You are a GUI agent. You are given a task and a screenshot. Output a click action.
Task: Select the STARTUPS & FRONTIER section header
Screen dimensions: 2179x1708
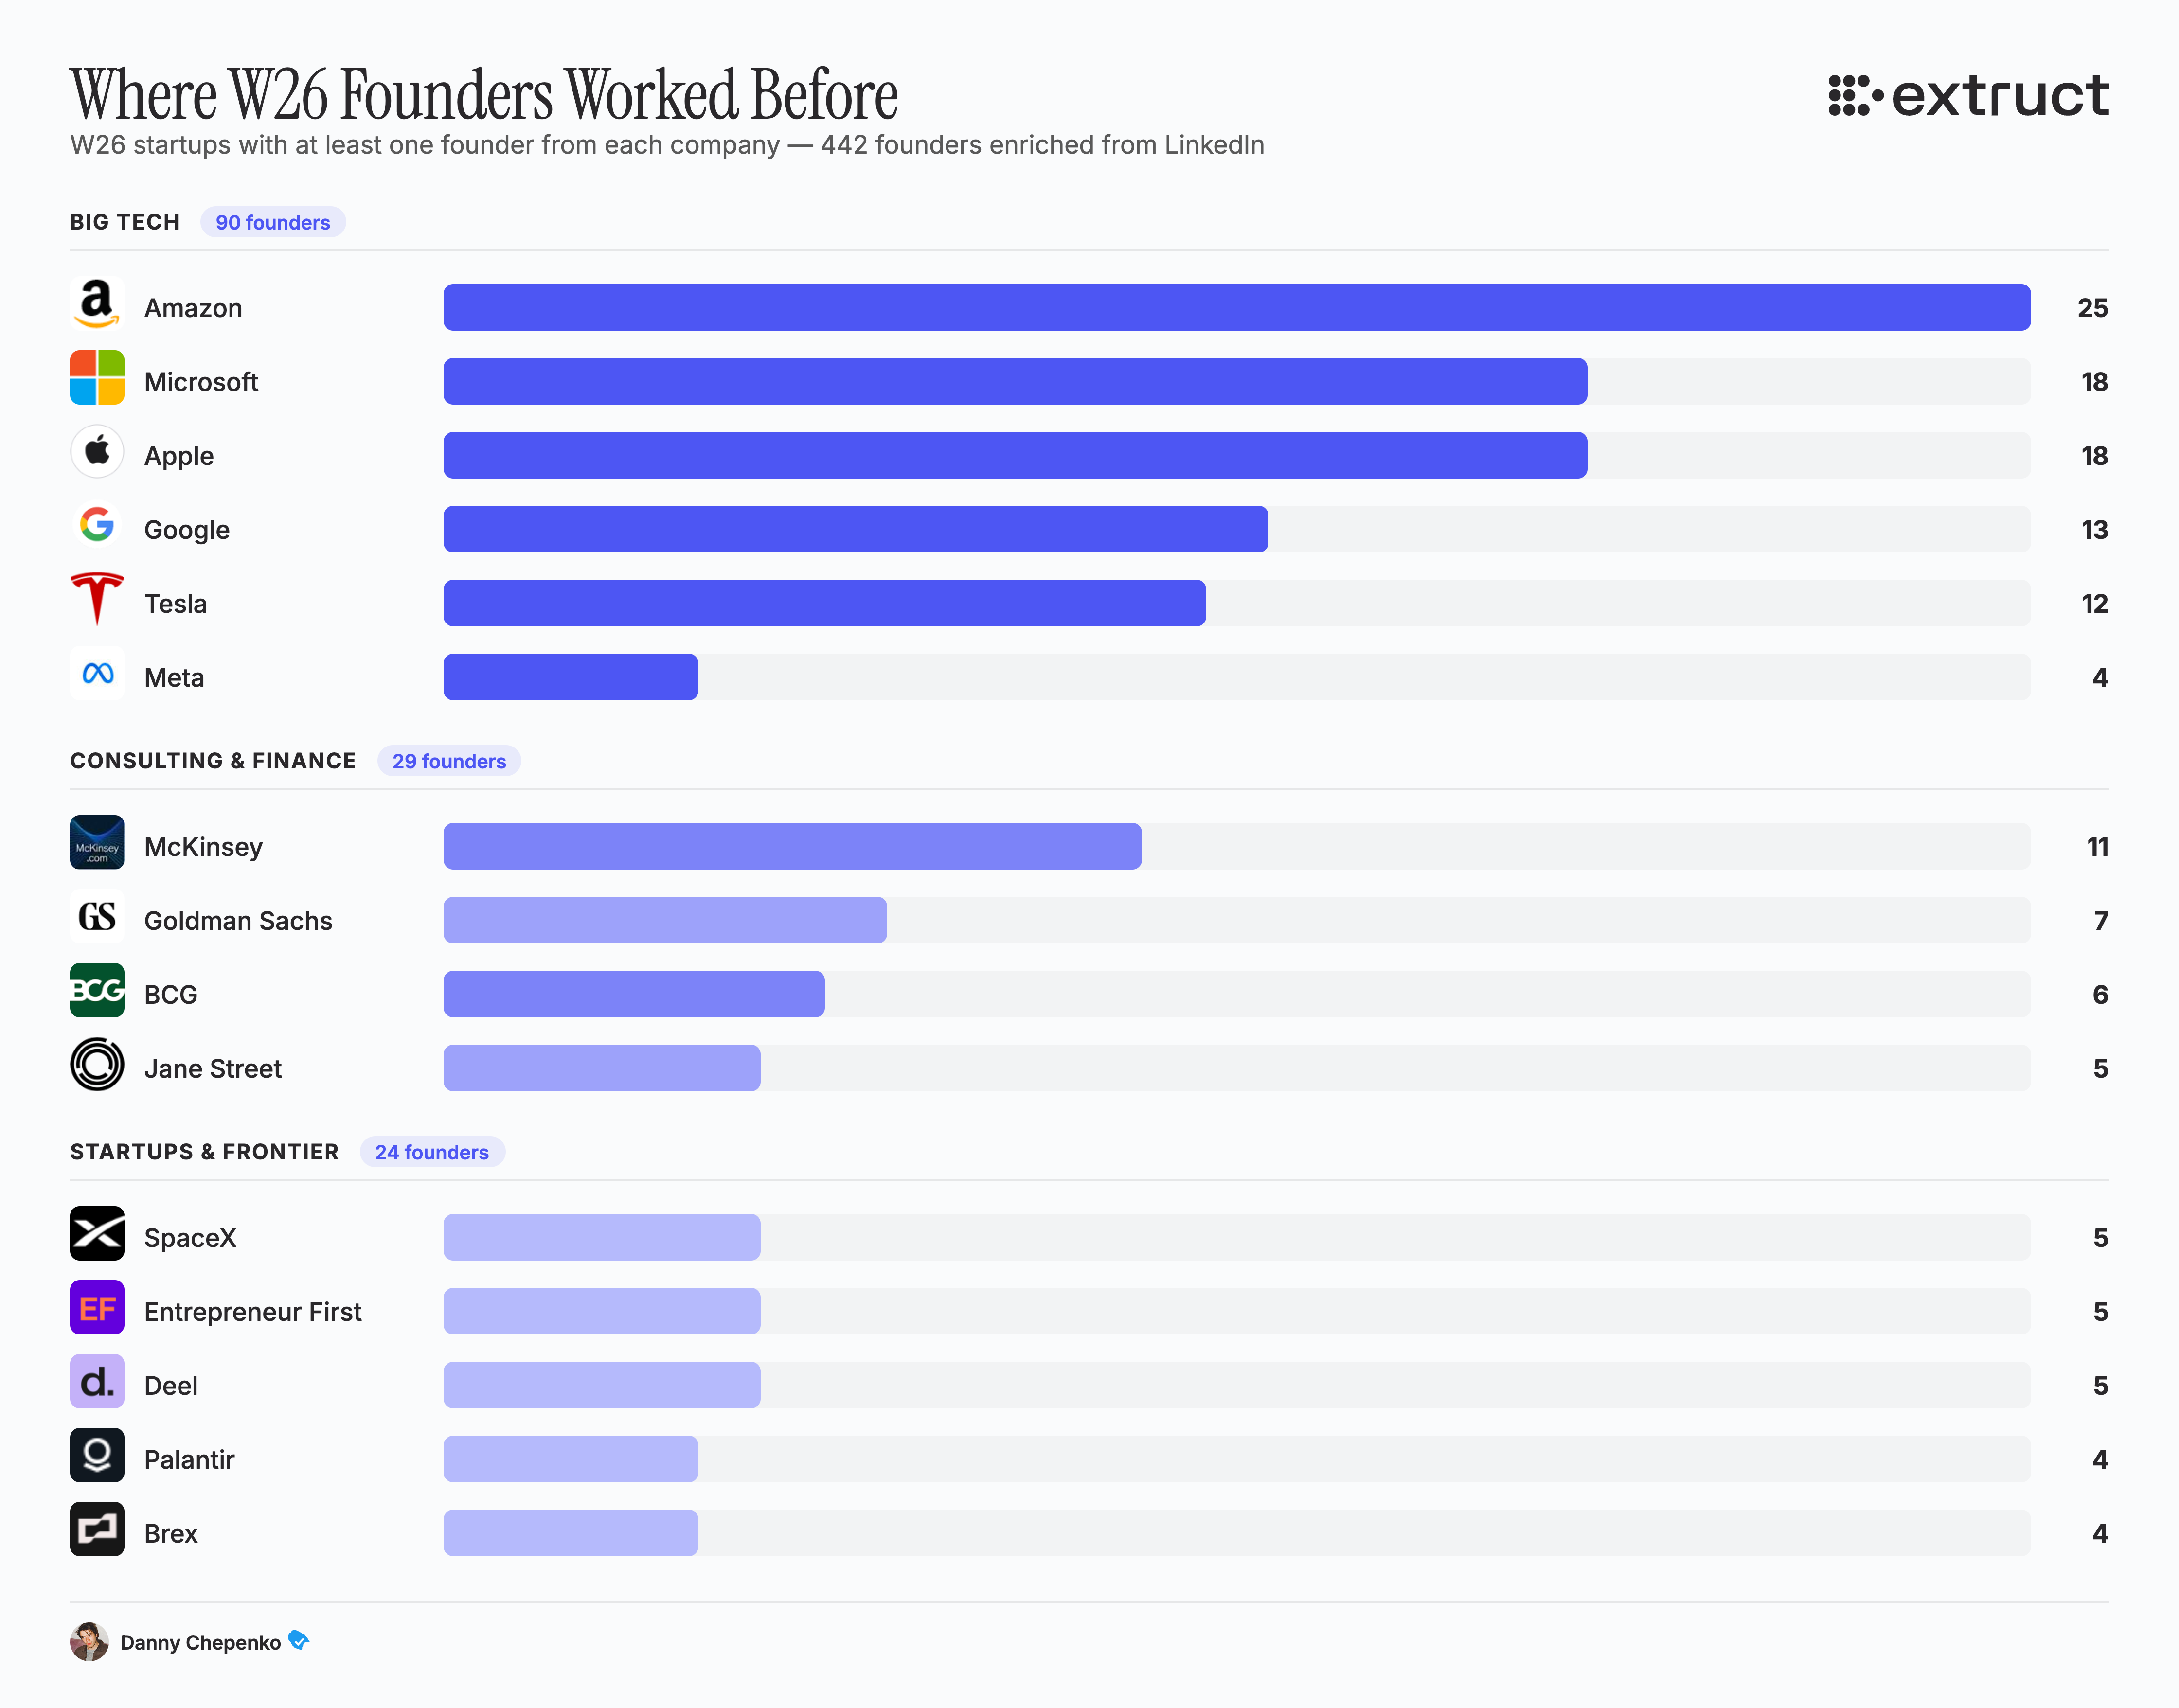pyautogui.click(x=203, y=1151)
